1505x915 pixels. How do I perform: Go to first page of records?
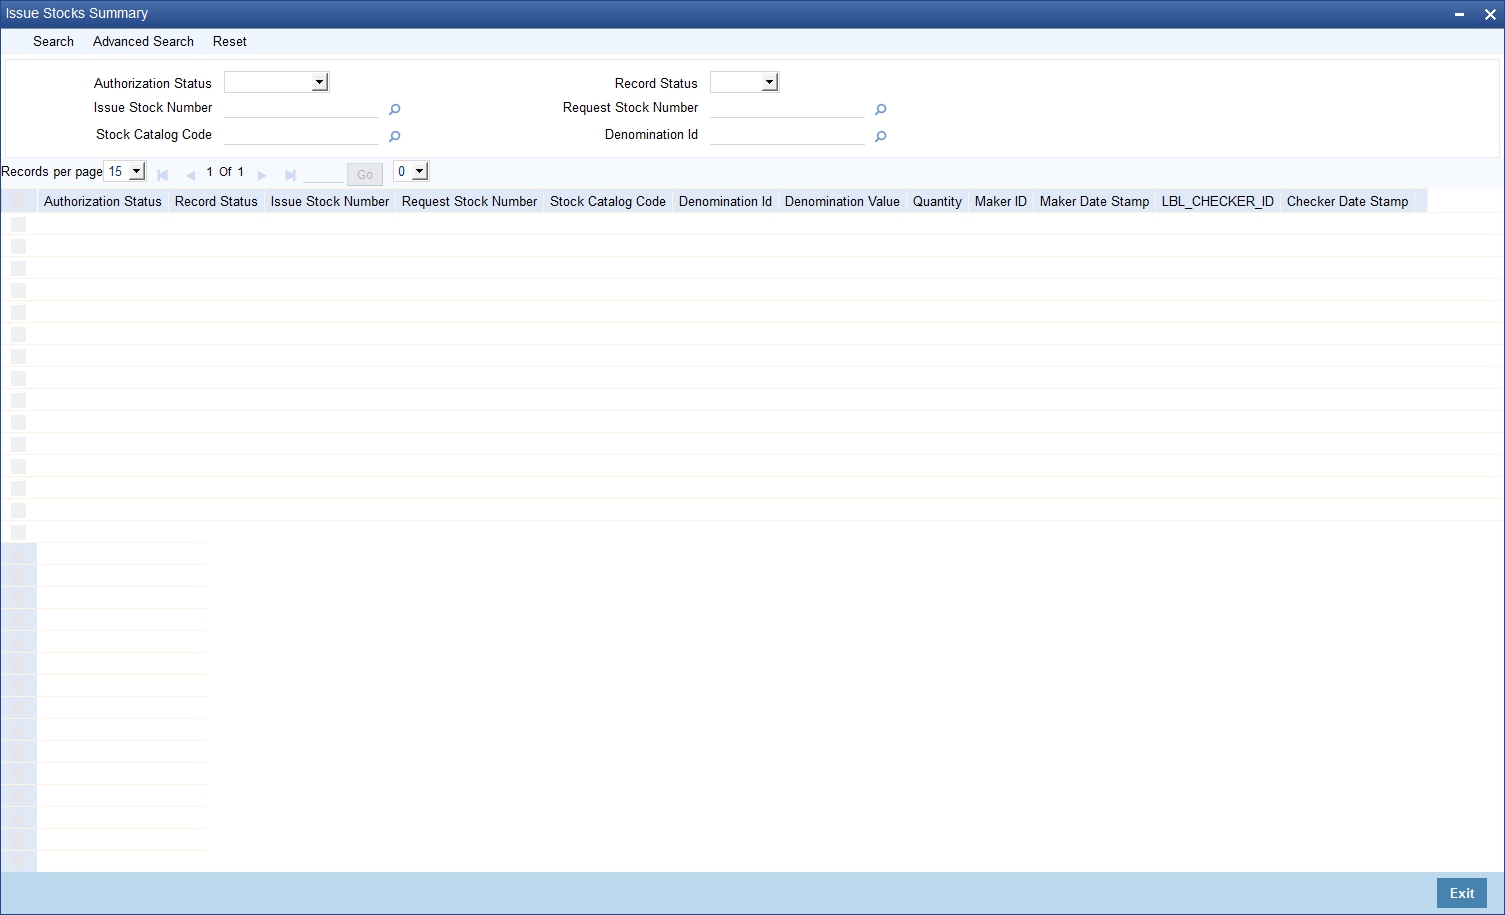162,175
